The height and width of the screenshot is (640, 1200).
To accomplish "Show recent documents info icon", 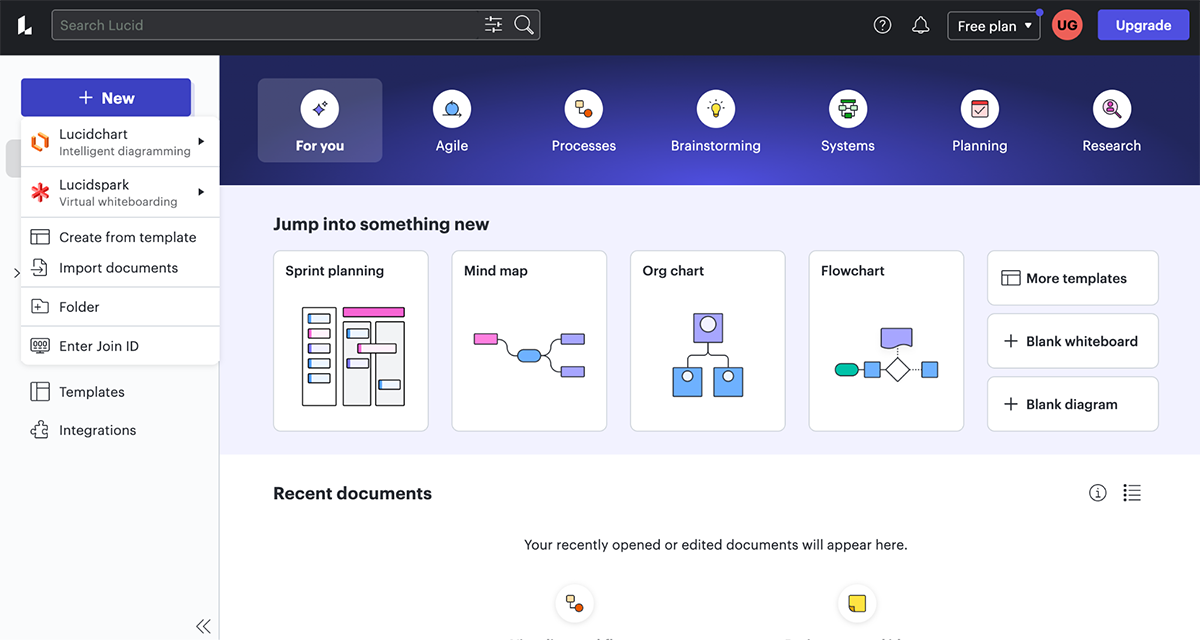I will [x=1098, y=493].
